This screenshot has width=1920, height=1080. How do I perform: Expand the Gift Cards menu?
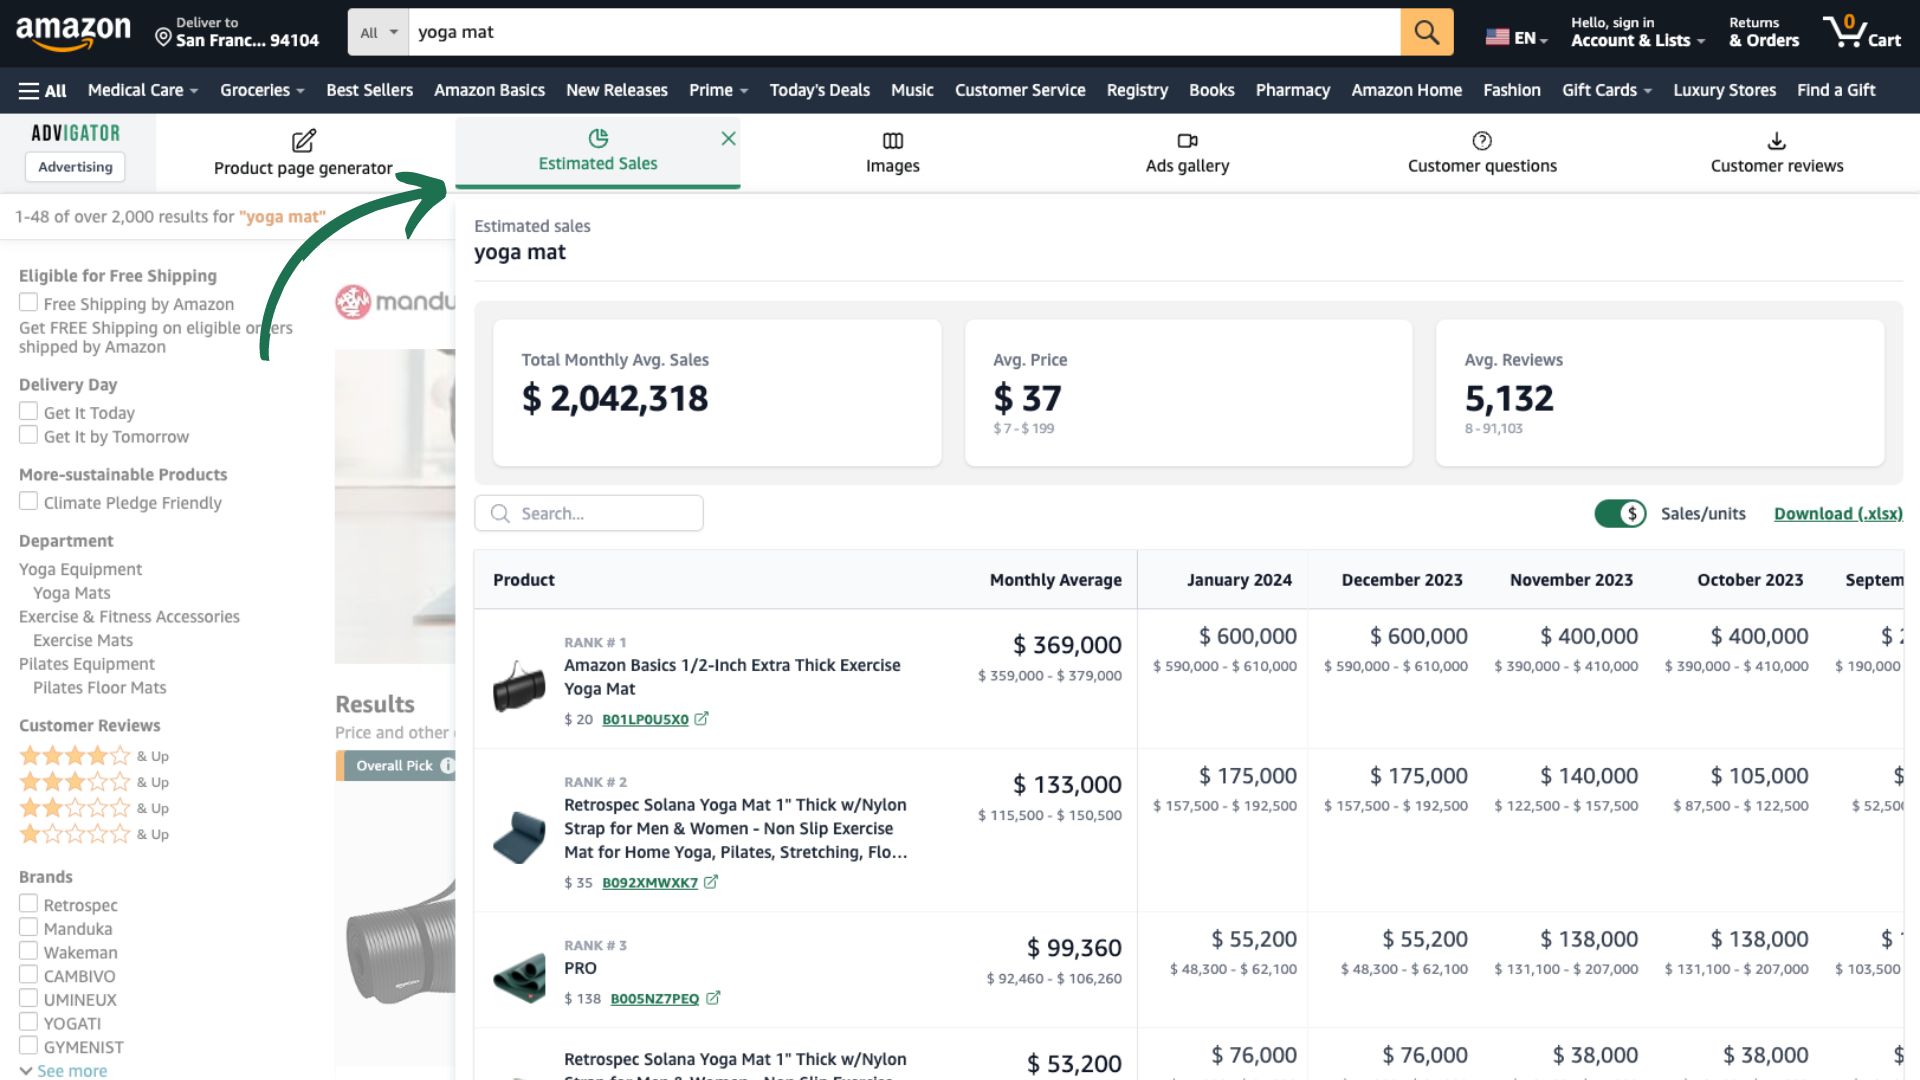1606,90
